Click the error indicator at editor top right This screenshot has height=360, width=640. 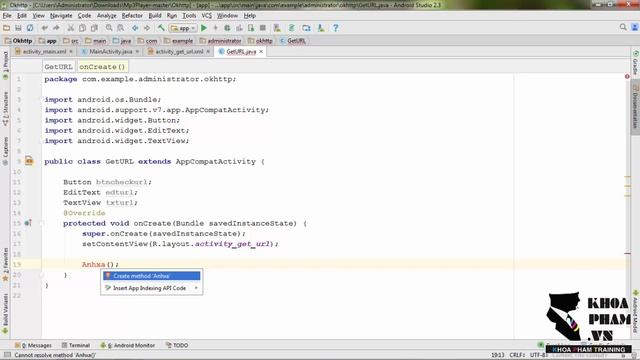click(627, 76)
